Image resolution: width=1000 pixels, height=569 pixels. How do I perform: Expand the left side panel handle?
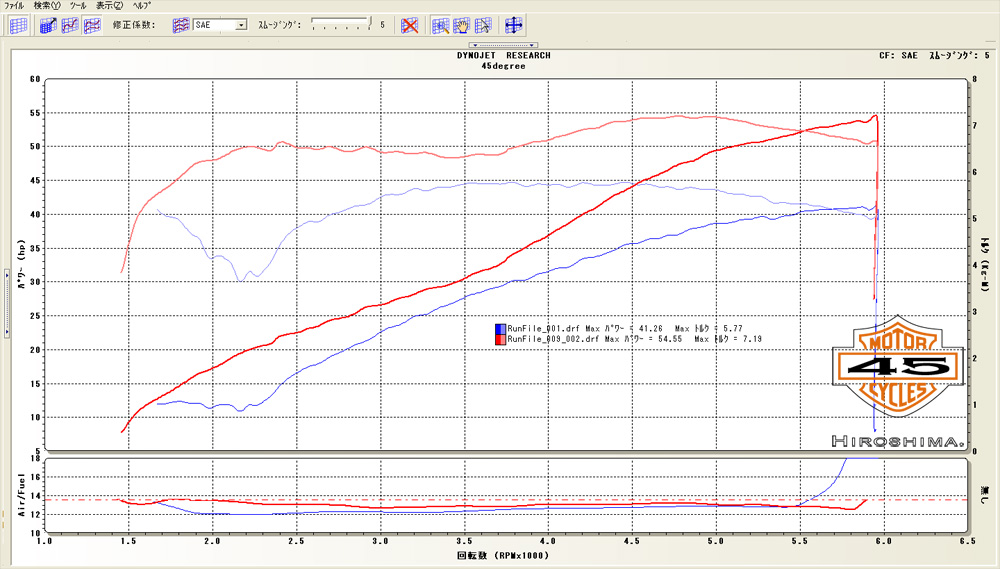(4, 301)
